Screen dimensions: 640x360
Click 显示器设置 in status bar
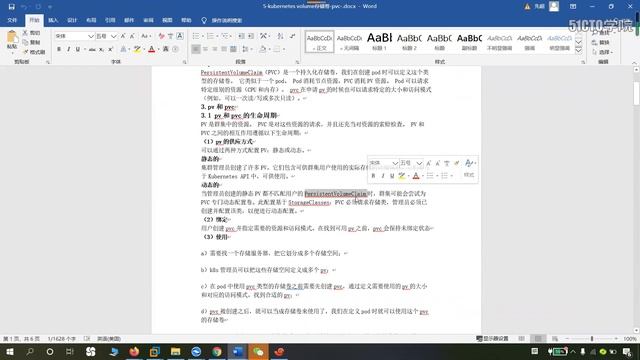[493, 339]
